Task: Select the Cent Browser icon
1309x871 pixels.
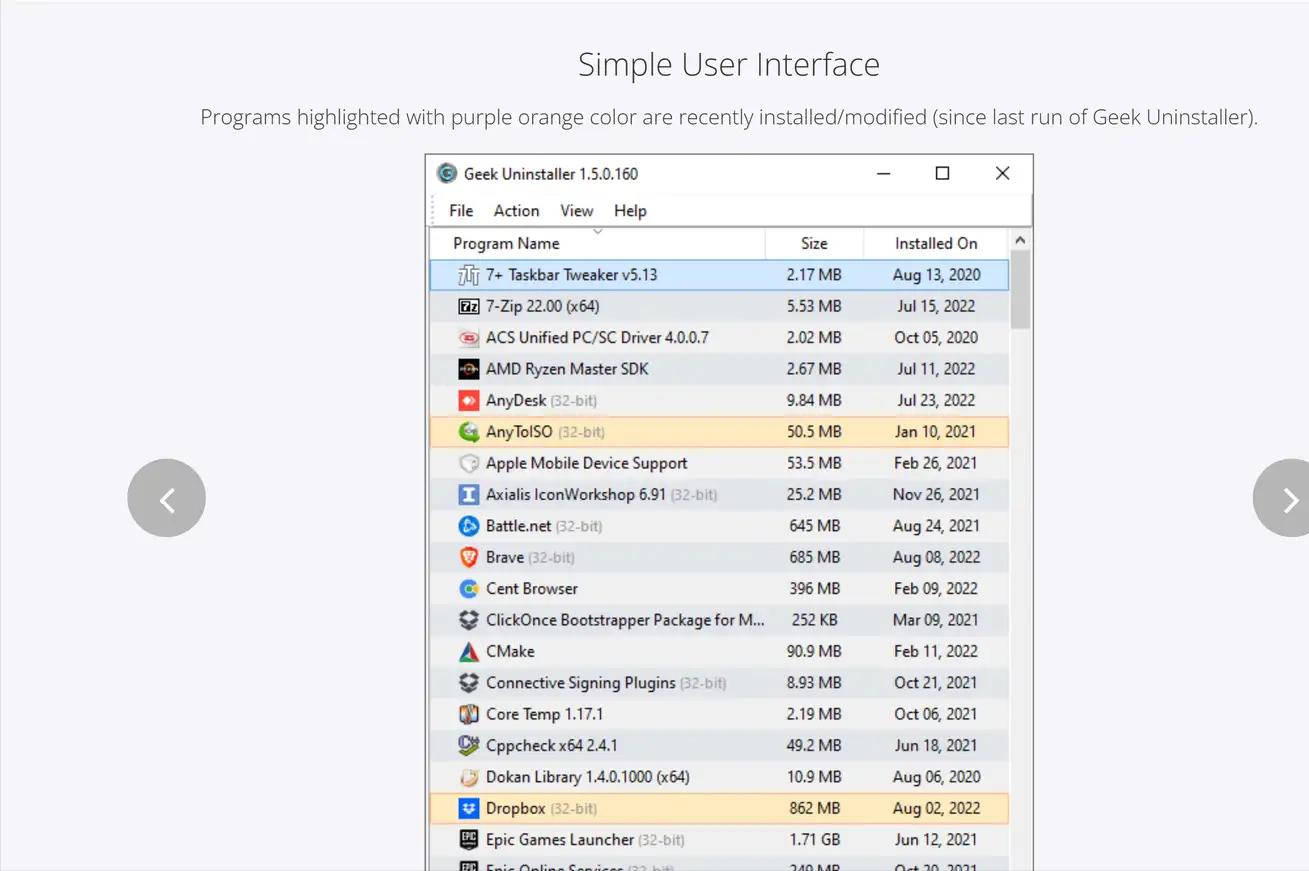Action: click(468, 589)
